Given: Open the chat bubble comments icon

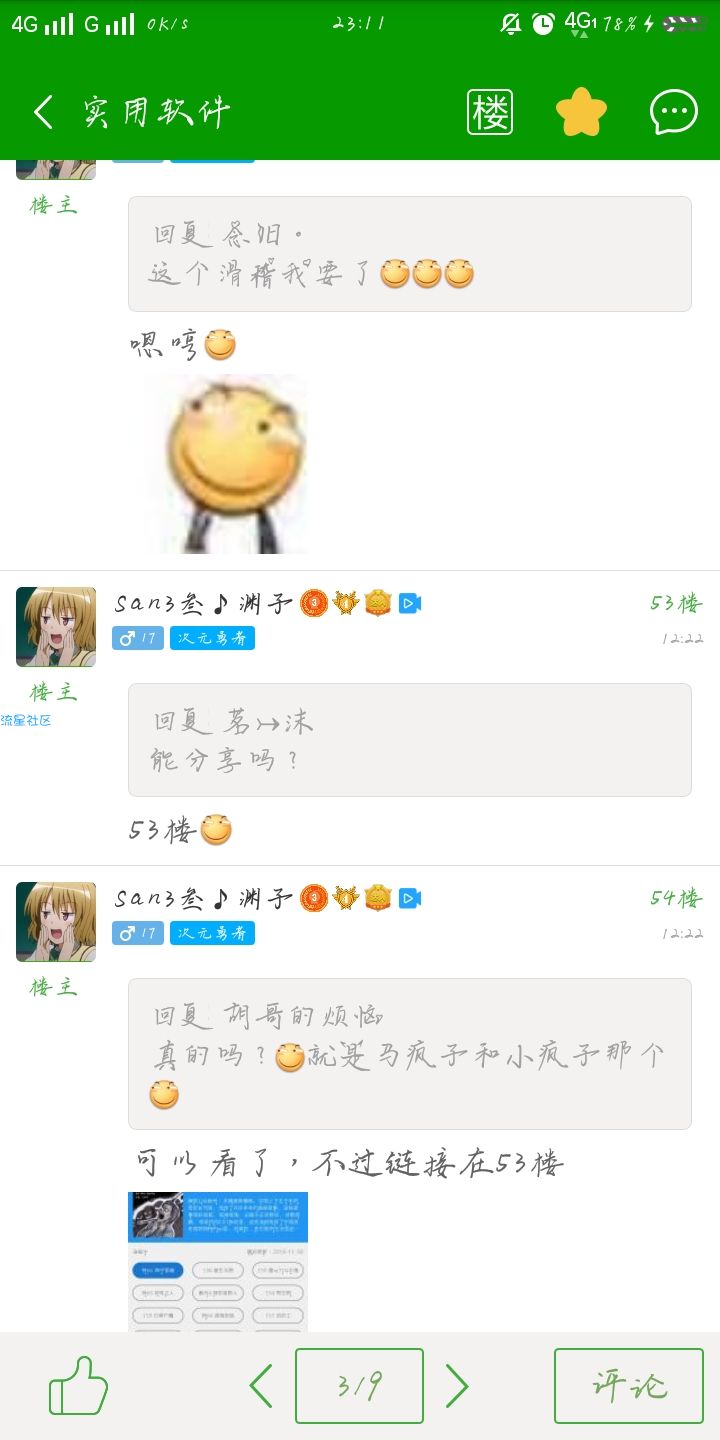Looking at the screenshot, I should tap(674, 112).
